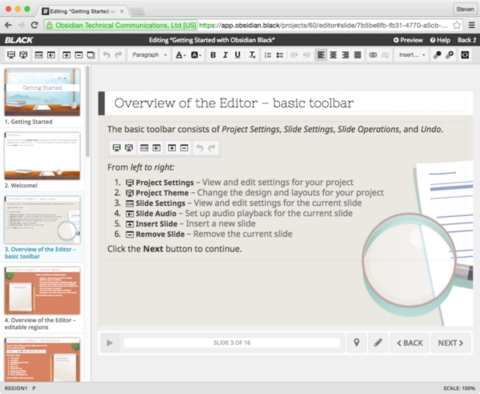Open the Paragraph style dropdown
Viewport: 480px width, 394px height.
pos(149,55)
